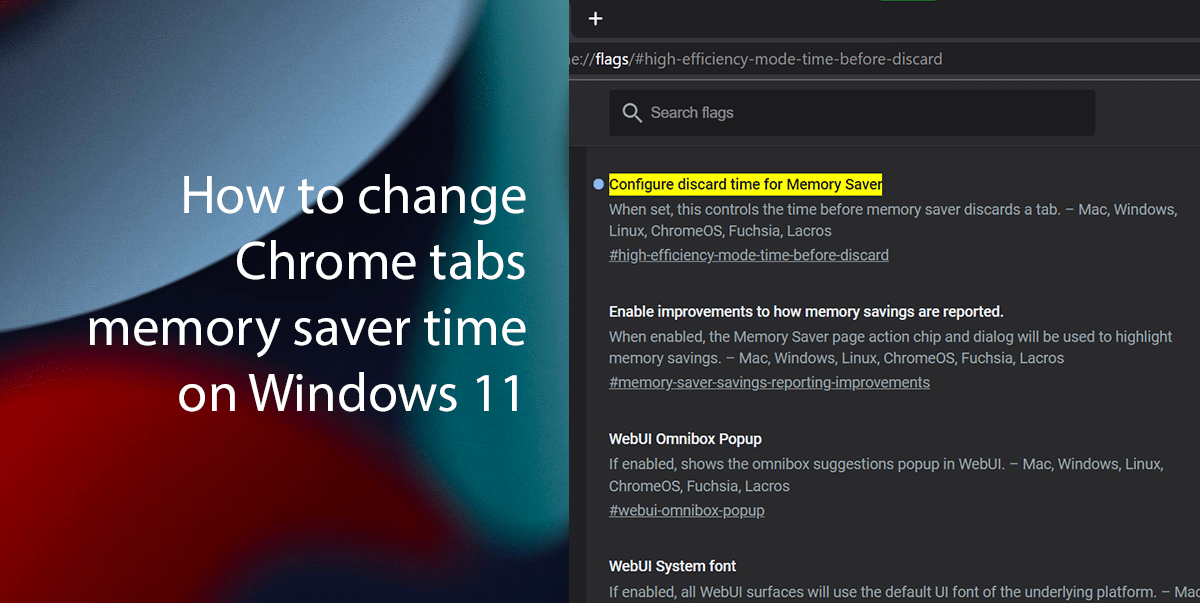Select the highlighted Configure discard time title
The width and height of the screenshot is (1200, 603).
coord(744,184)
